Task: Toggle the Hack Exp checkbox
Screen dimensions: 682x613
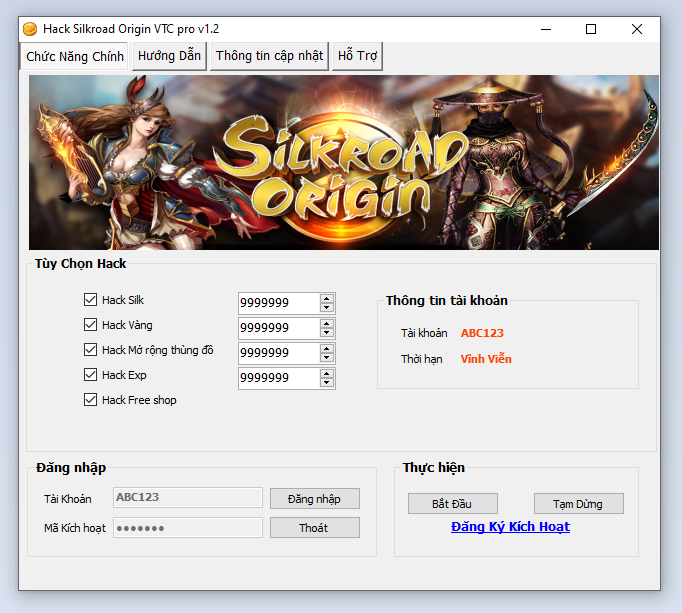Action: click(x=91, y=375)
